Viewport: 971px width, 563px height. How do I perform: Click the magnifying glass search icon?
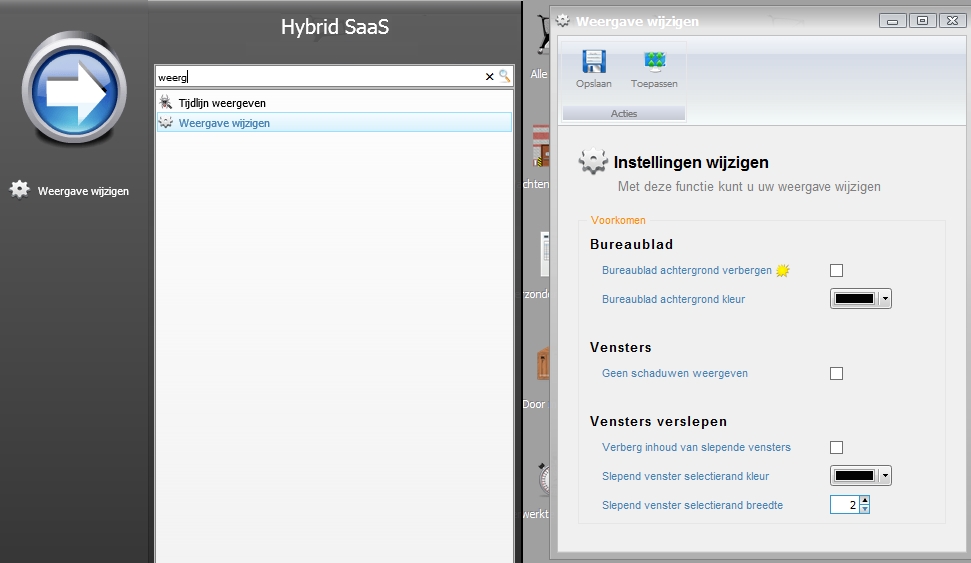(x=505, y=77)
